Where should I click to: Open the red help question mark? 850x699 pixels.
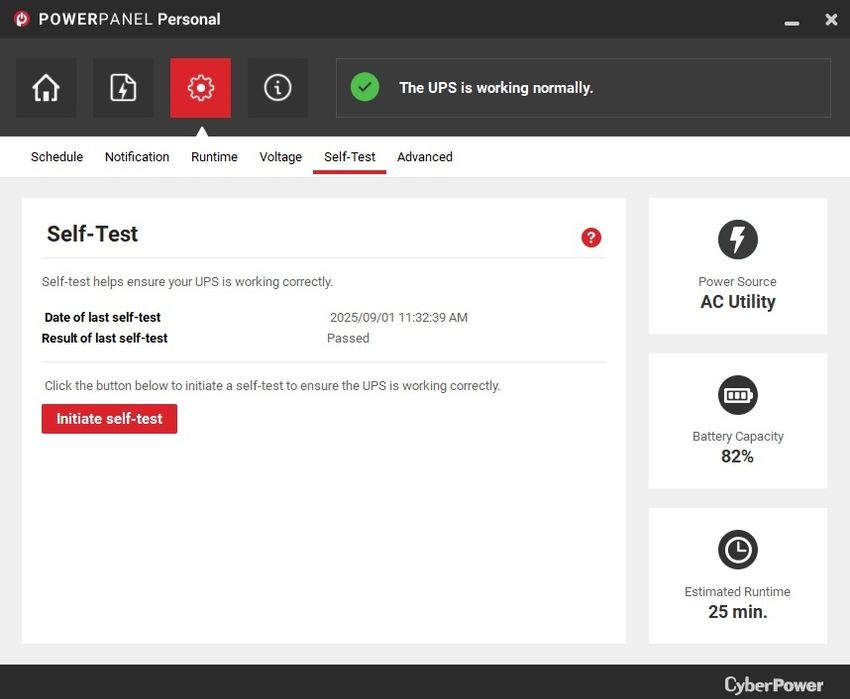[x=591, y=237]
